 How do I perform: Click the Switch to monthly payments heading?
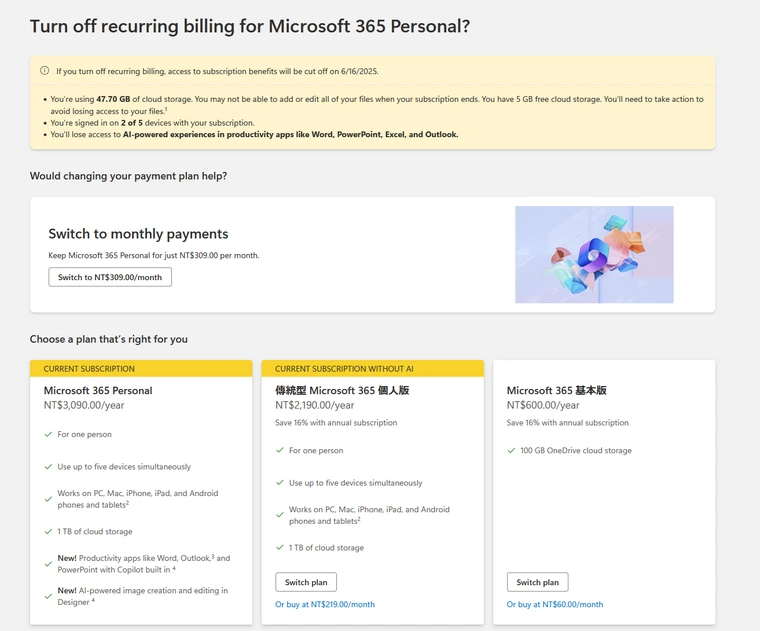point(138,234)
